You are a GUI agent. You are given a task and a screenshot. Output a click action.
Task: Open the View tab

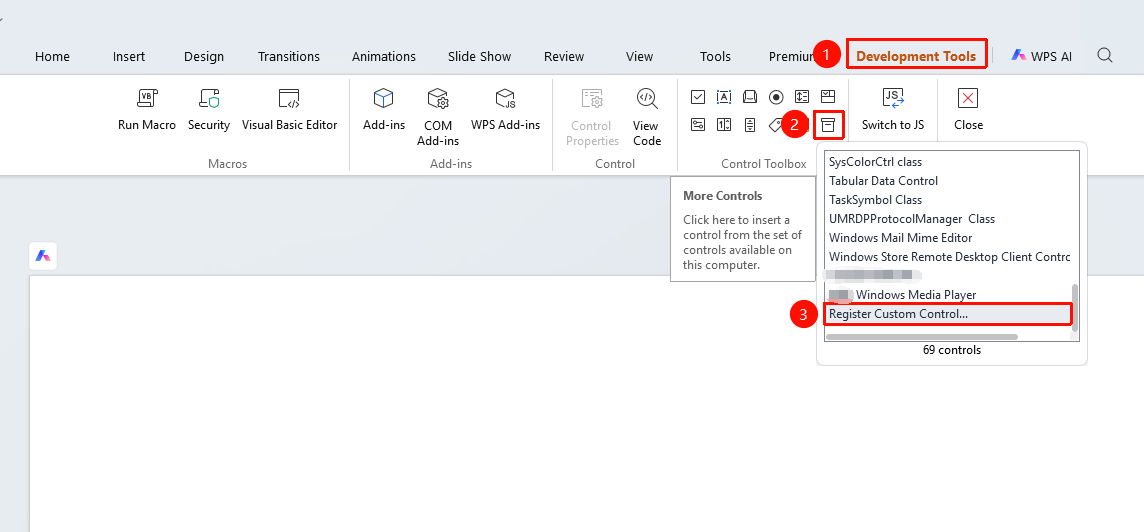(640, 56)
